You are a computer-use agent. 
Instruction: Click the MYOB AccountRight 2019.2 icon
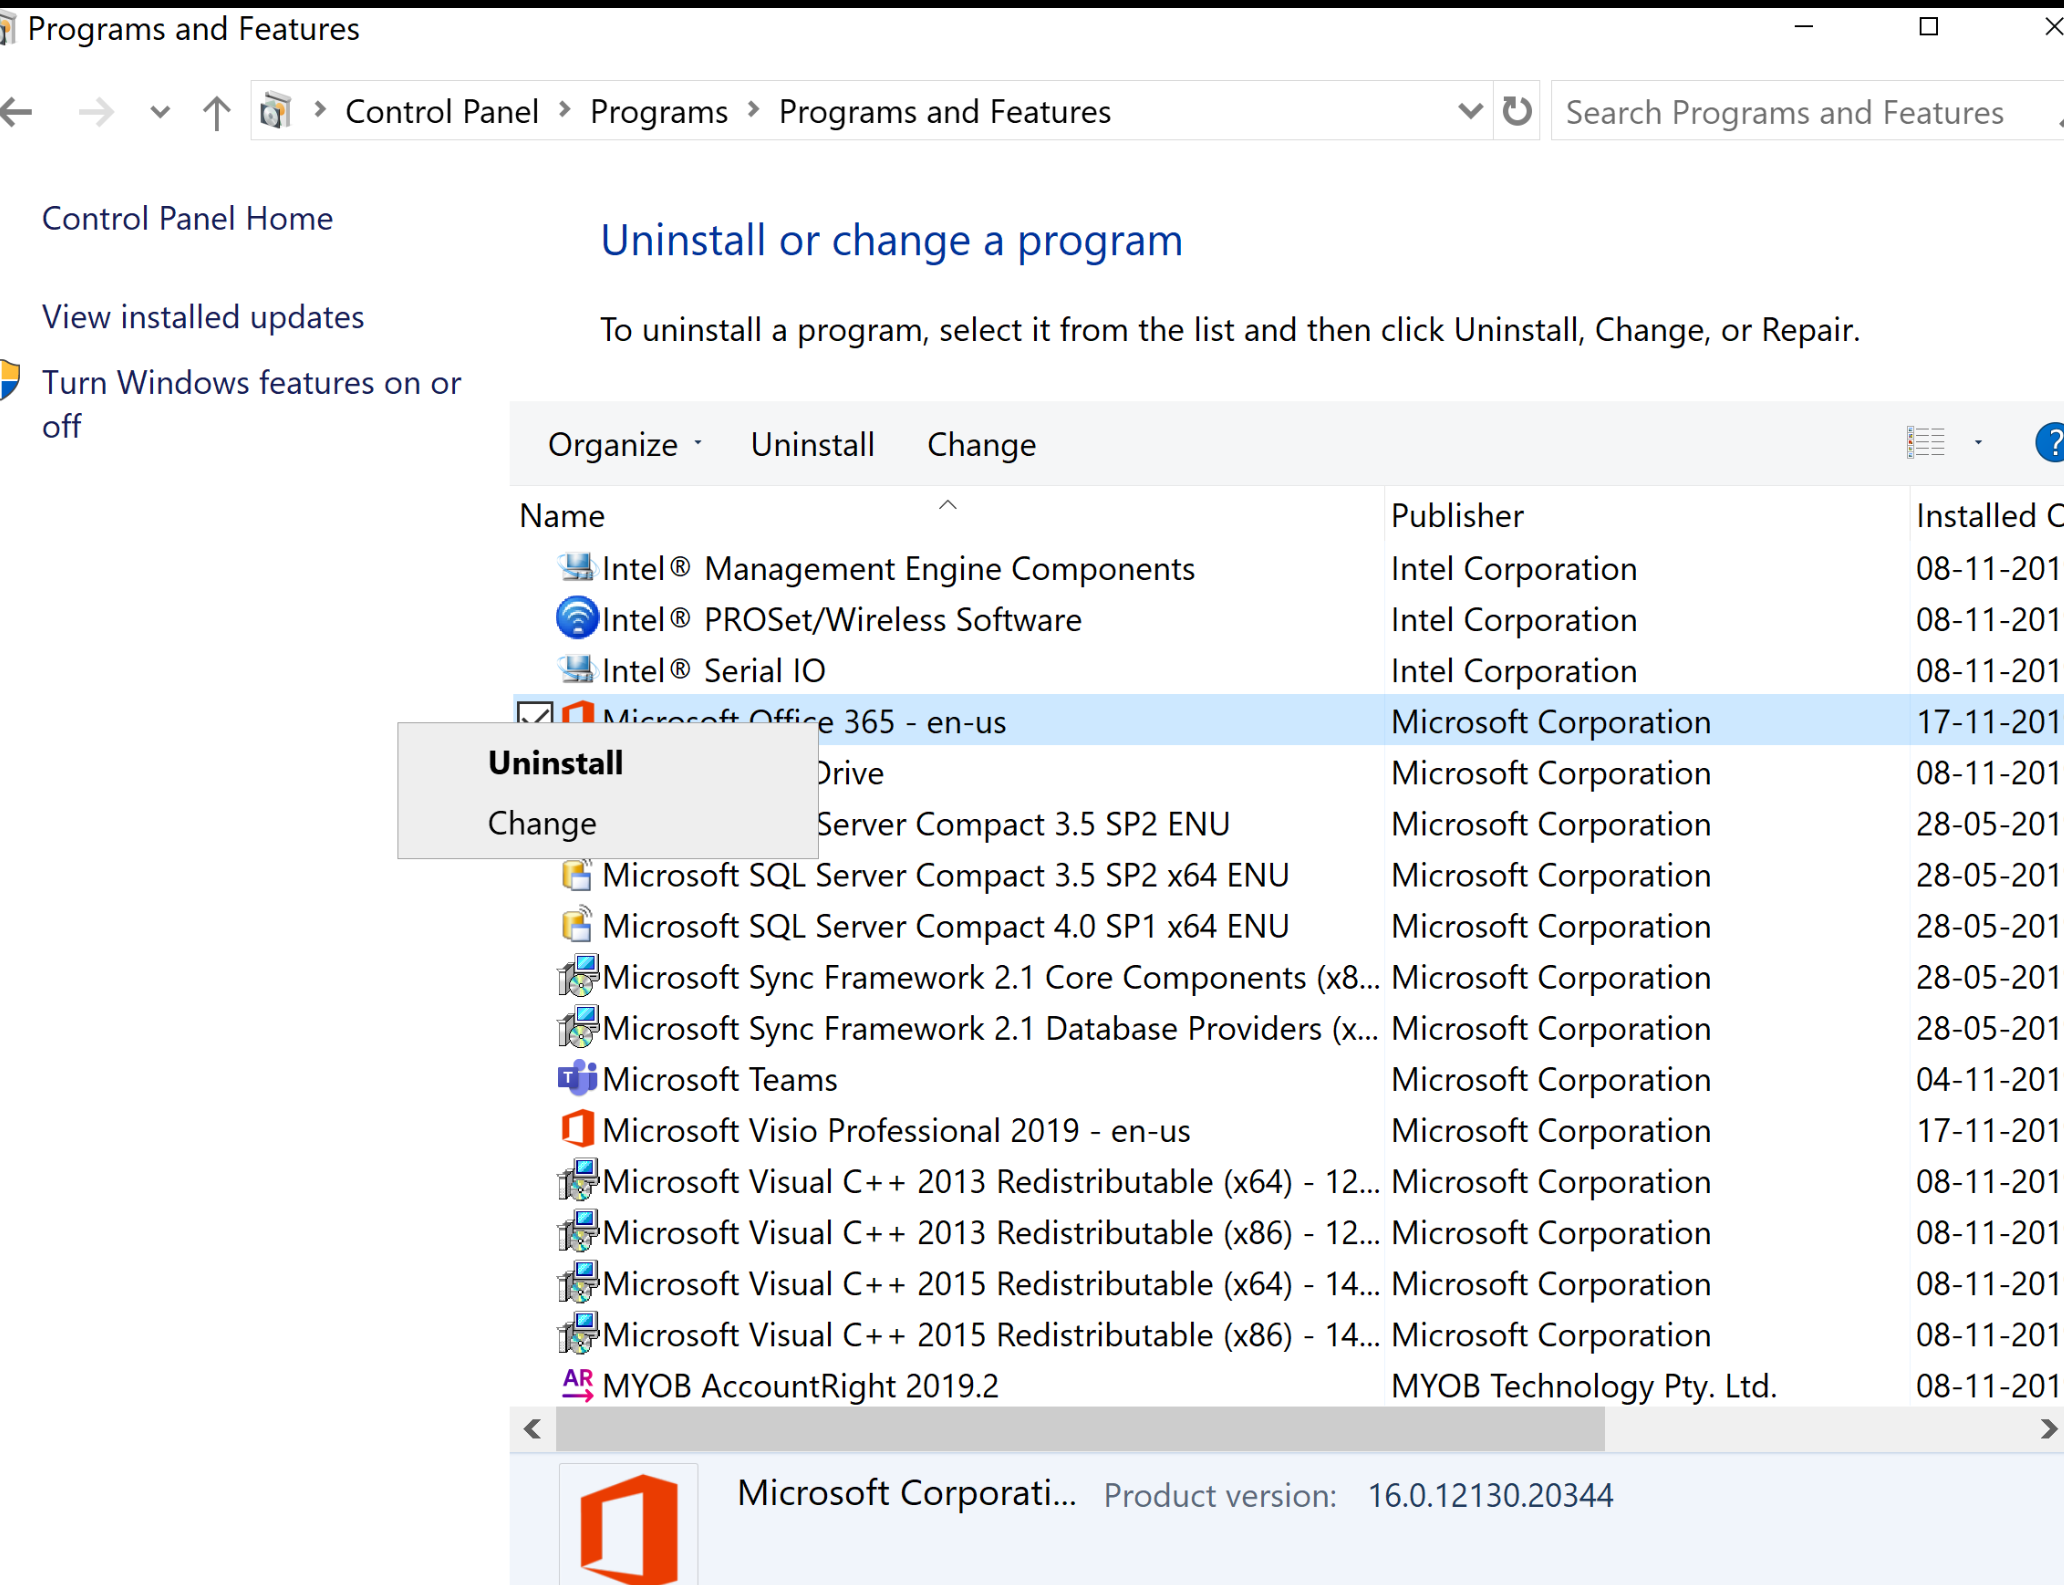577,1385
